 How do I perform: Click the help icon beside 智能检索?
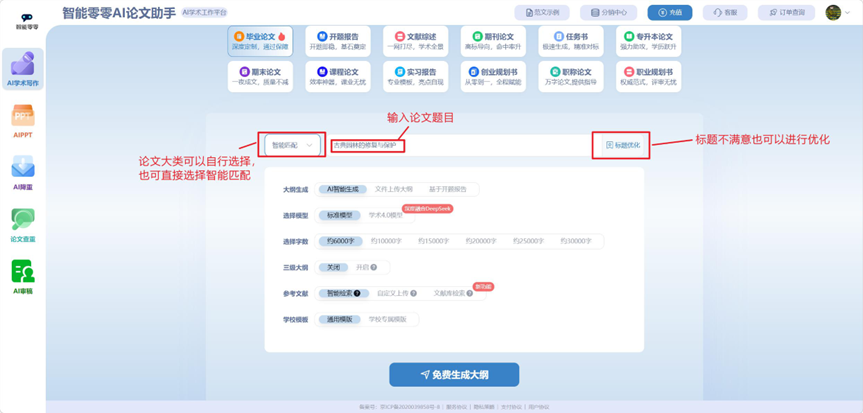(357, 294)
